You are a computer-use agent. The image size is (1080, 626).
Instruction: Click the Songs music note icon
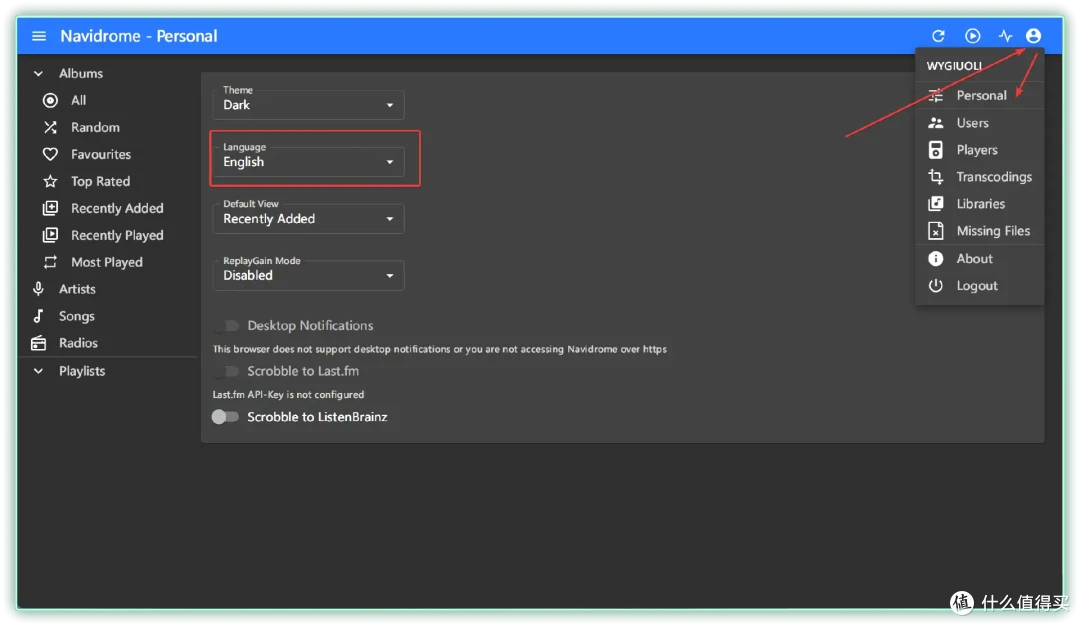[39, 316]
